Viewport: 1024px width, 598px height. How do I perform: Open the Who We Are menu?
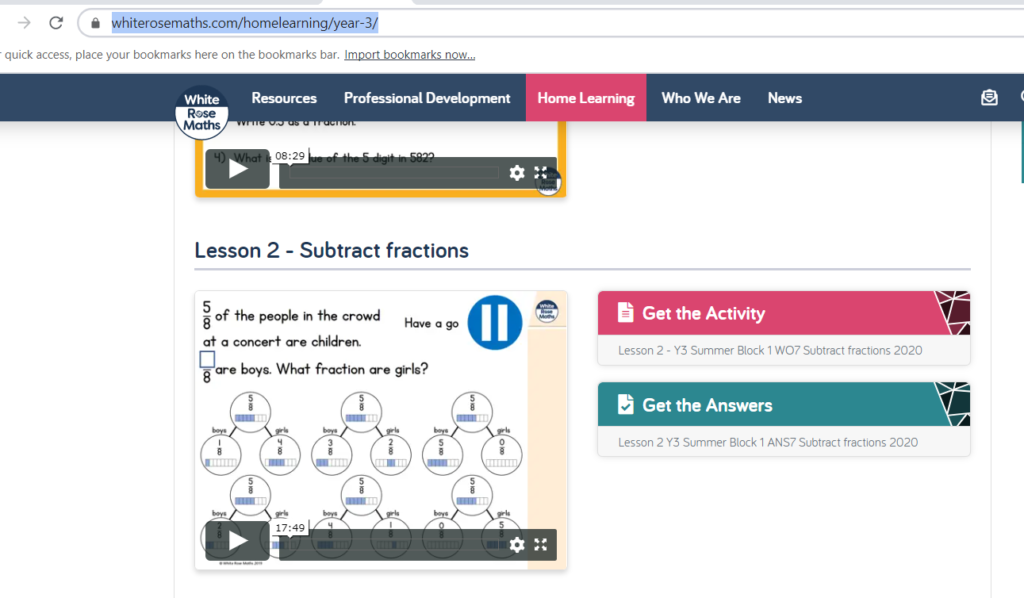[701, 98]
